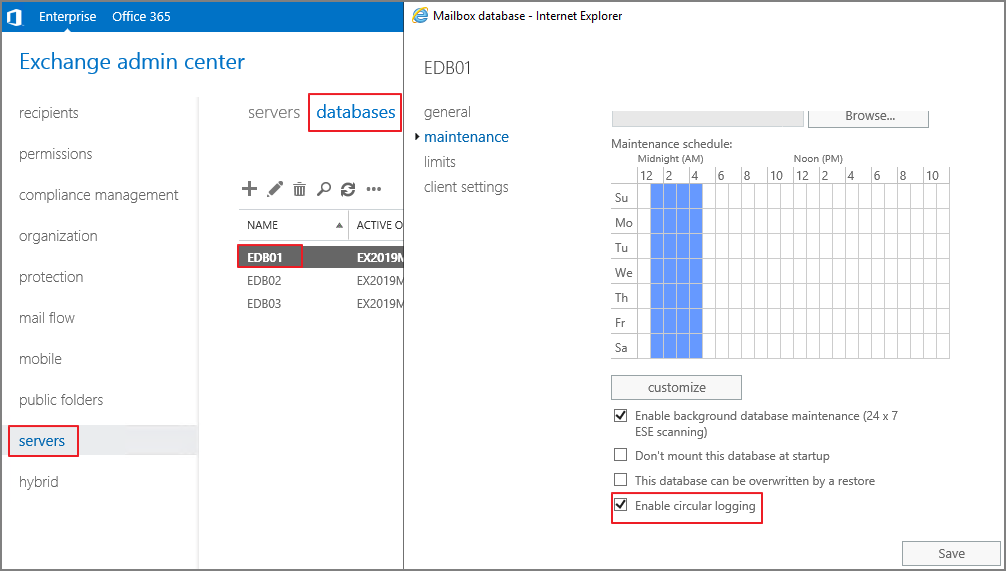
Task: Select the EDB03 database row
Action: 321,303
